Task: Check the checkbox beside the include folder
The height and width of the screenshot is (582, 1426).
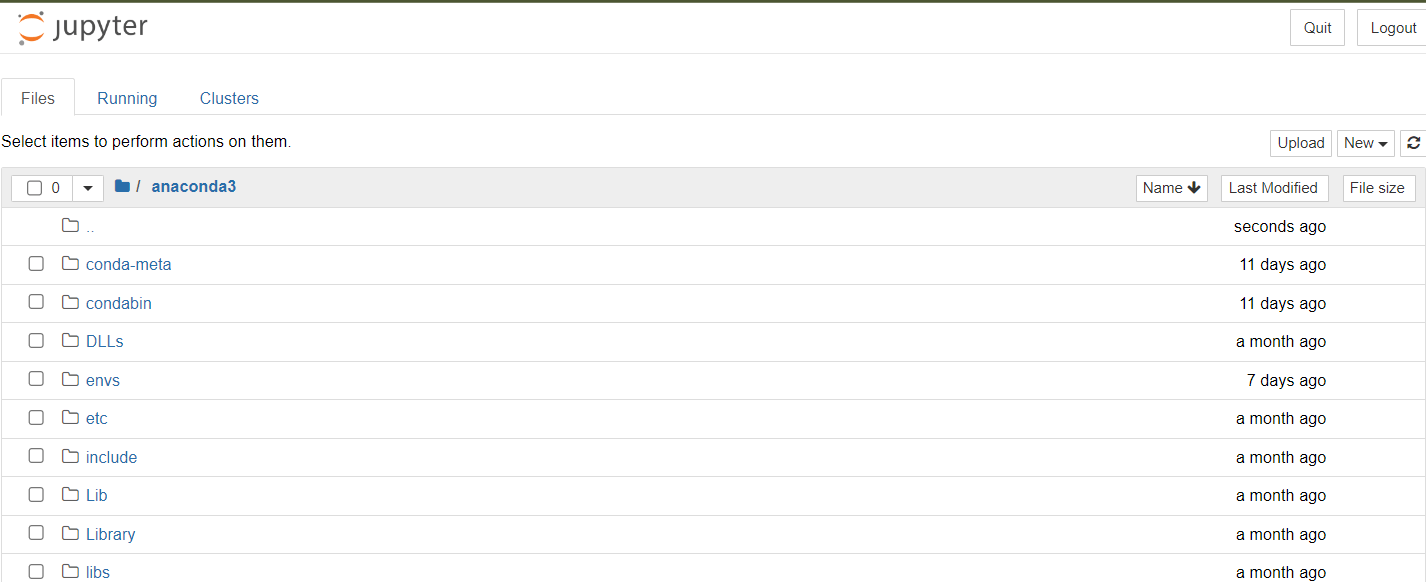Action: click(36, 455)
